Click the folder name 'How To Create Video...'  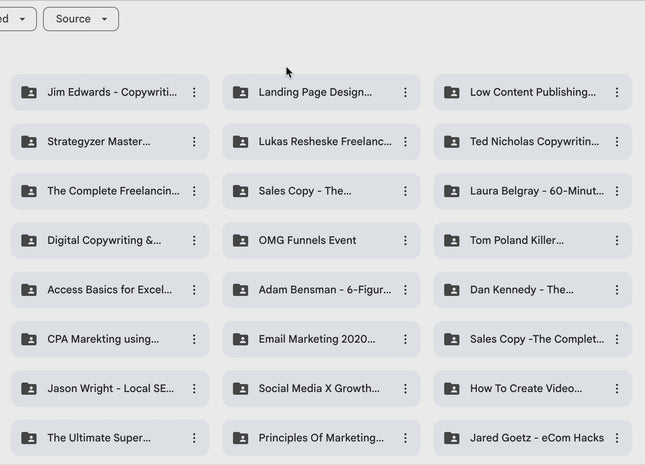pos(526,388)
